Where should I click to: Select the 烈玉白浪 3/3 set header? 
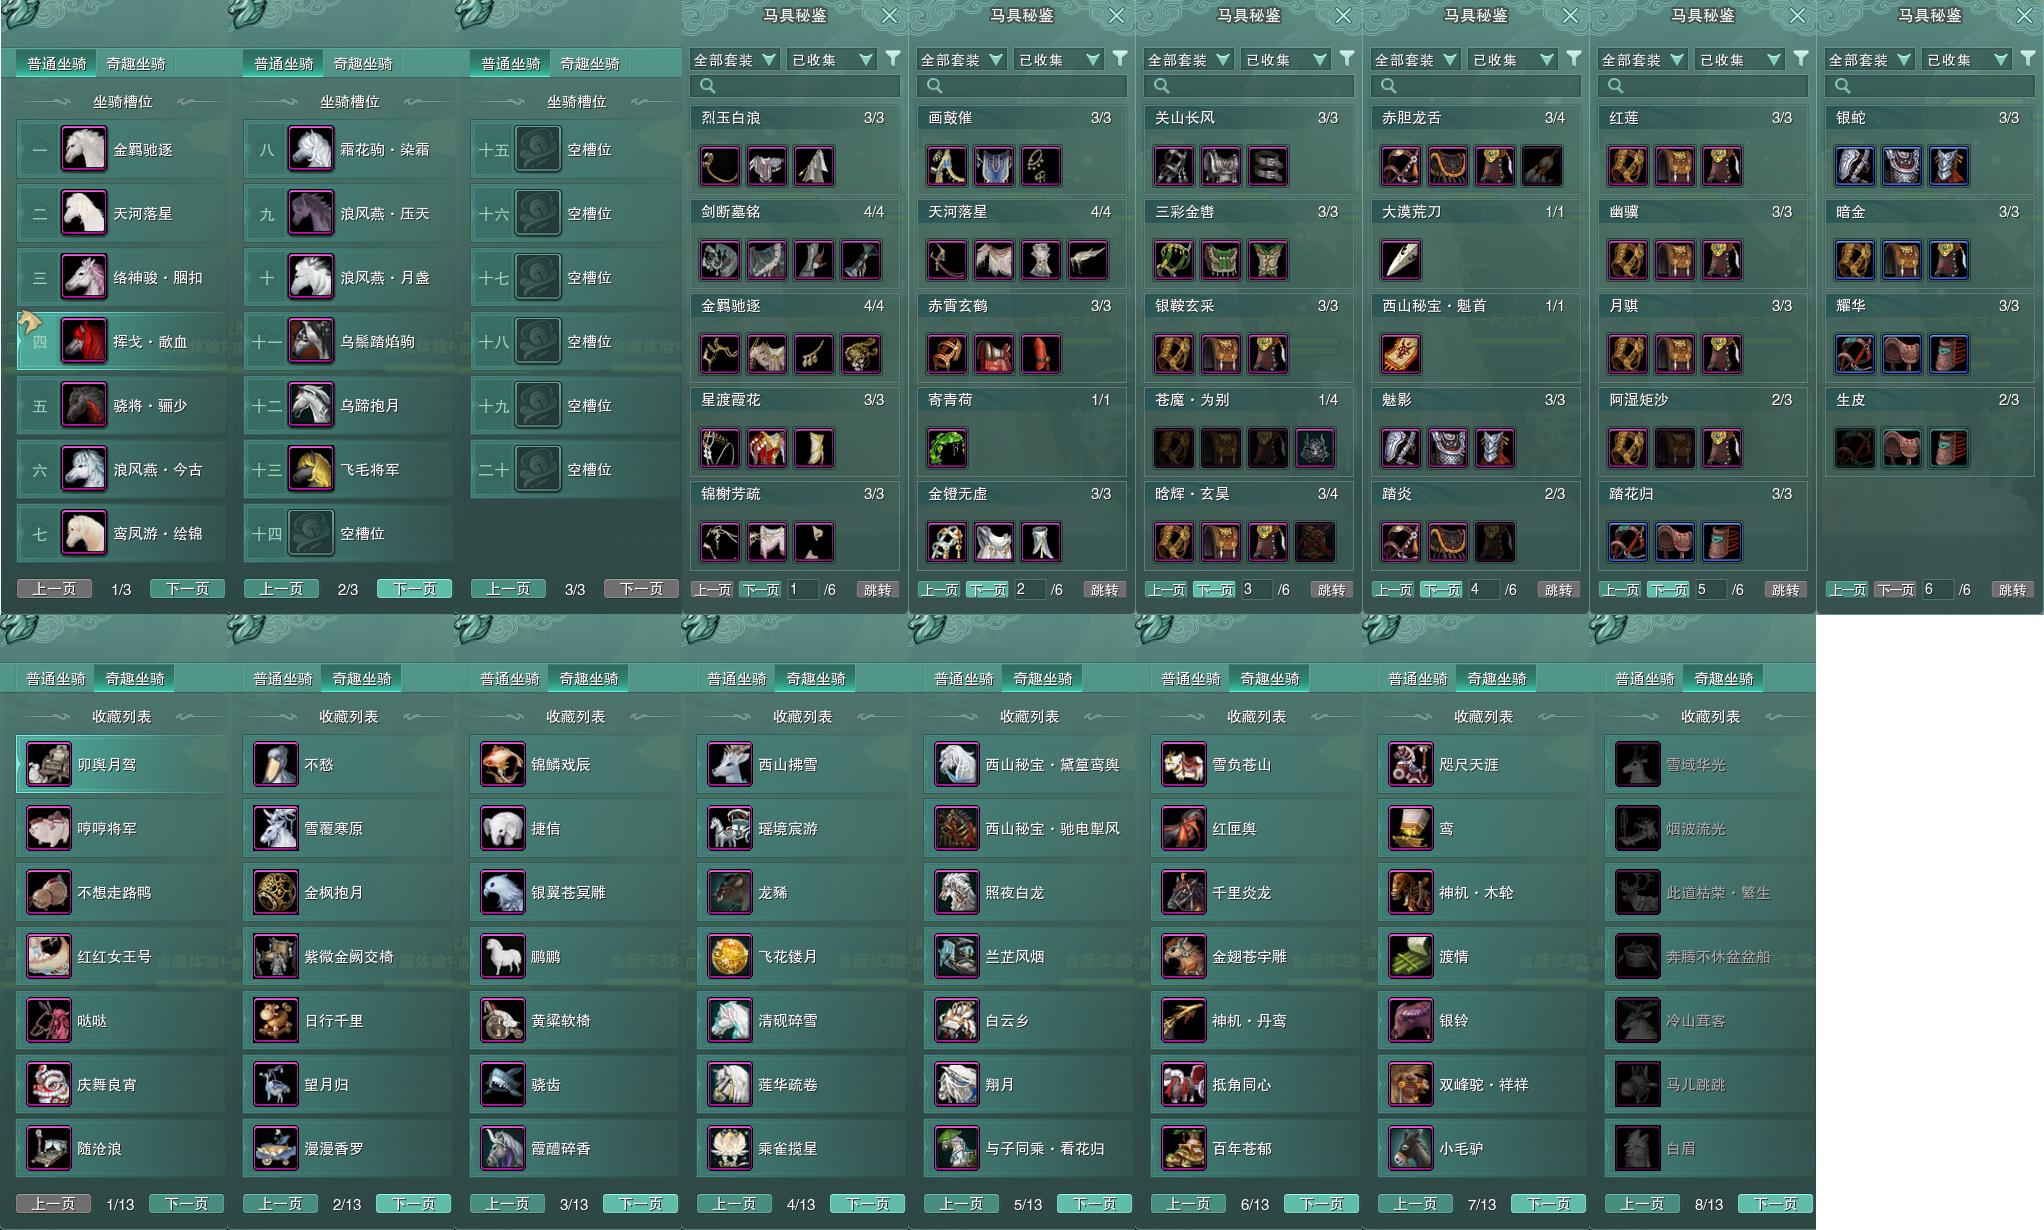coord(794,118)
